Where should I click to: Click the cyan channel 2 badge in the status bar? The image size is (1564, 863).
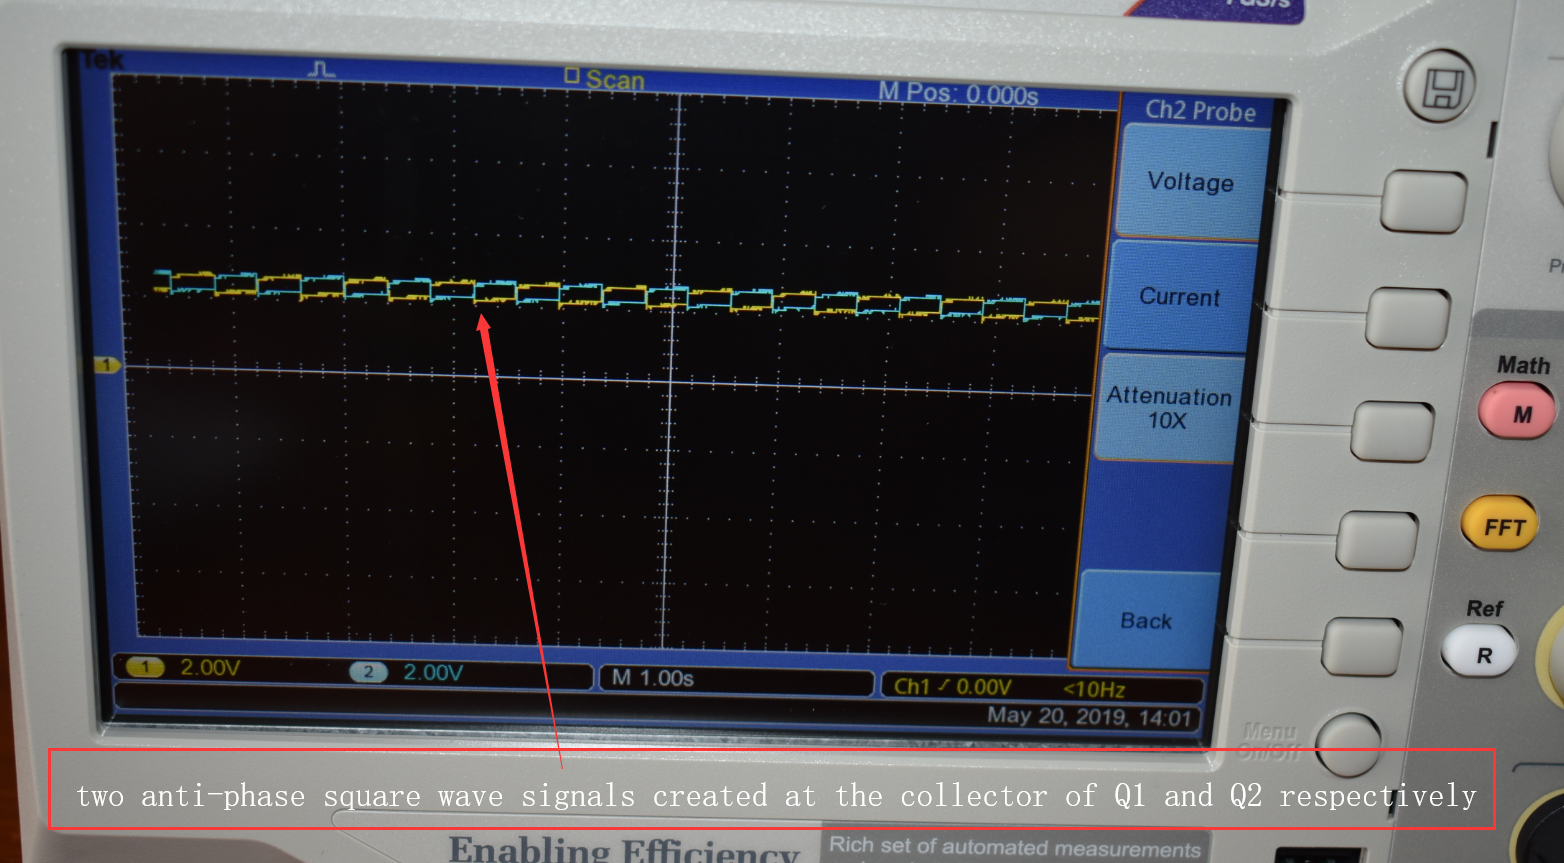coord(368,672)
